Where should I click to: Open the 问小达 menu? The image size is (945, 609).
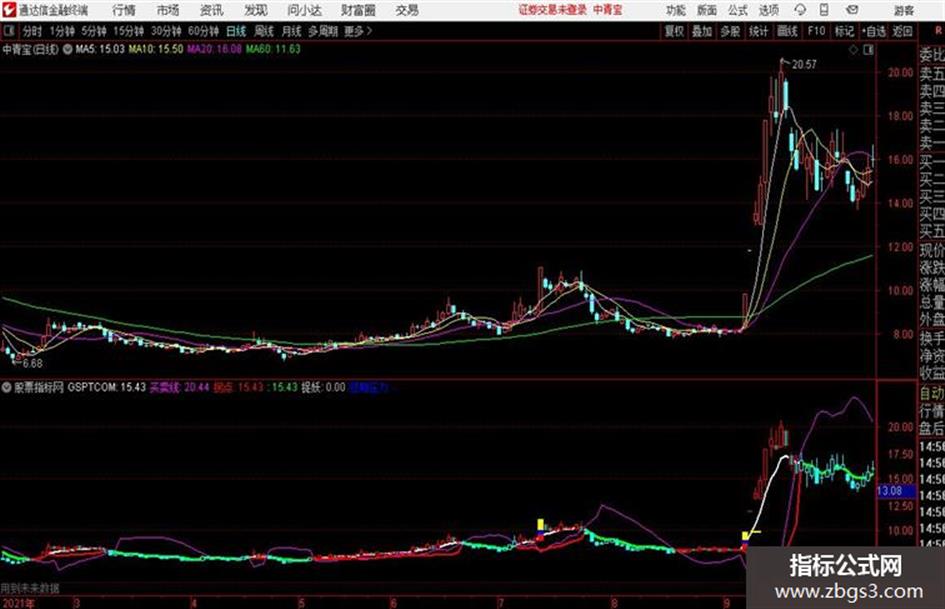click(304, 10)
